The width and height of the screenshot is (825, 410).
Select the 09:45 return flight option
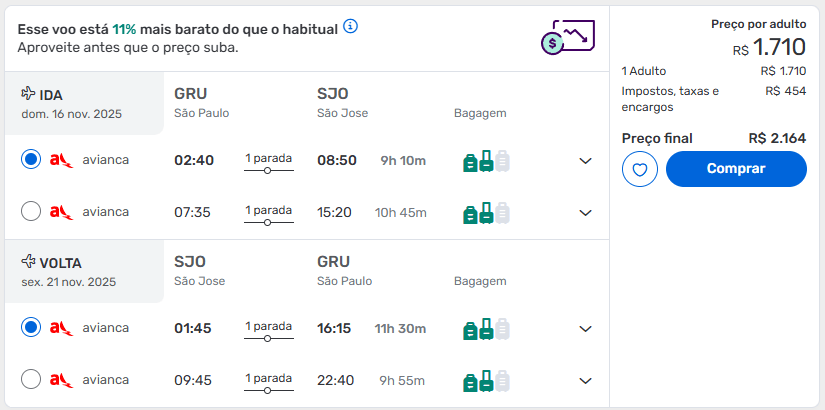pos(31,379)
